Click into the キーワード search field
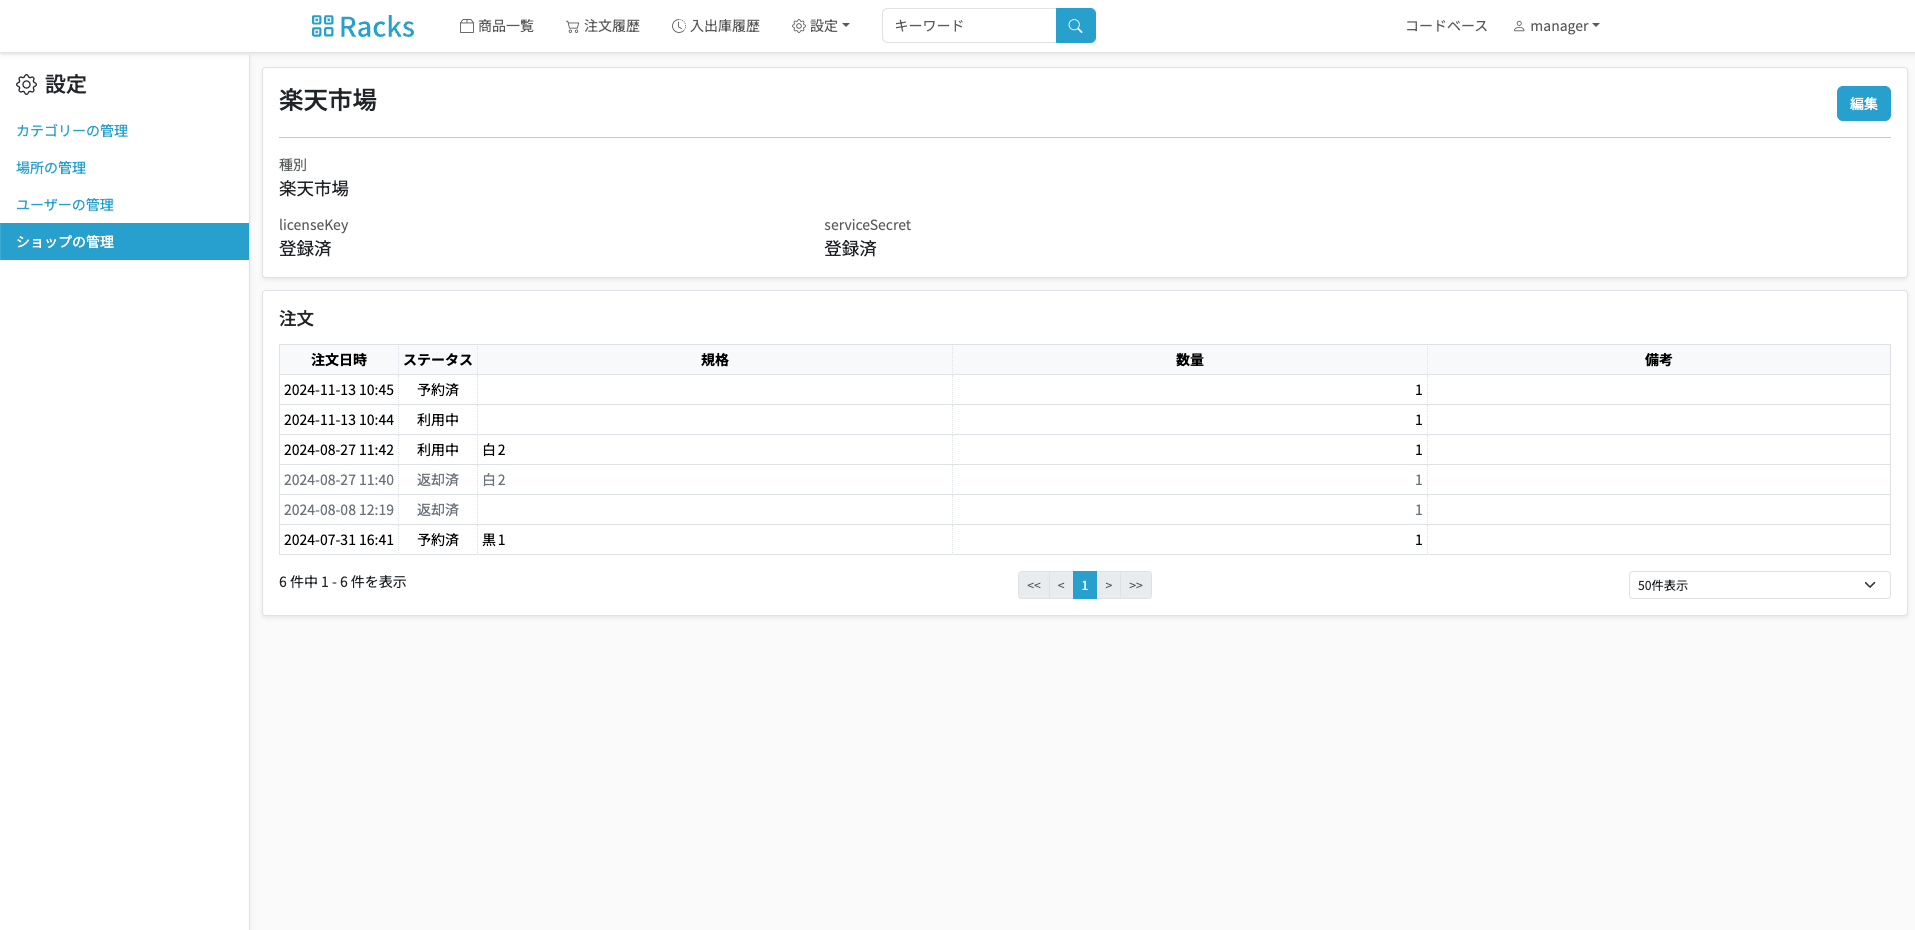1915x930 pixels. 968,26
